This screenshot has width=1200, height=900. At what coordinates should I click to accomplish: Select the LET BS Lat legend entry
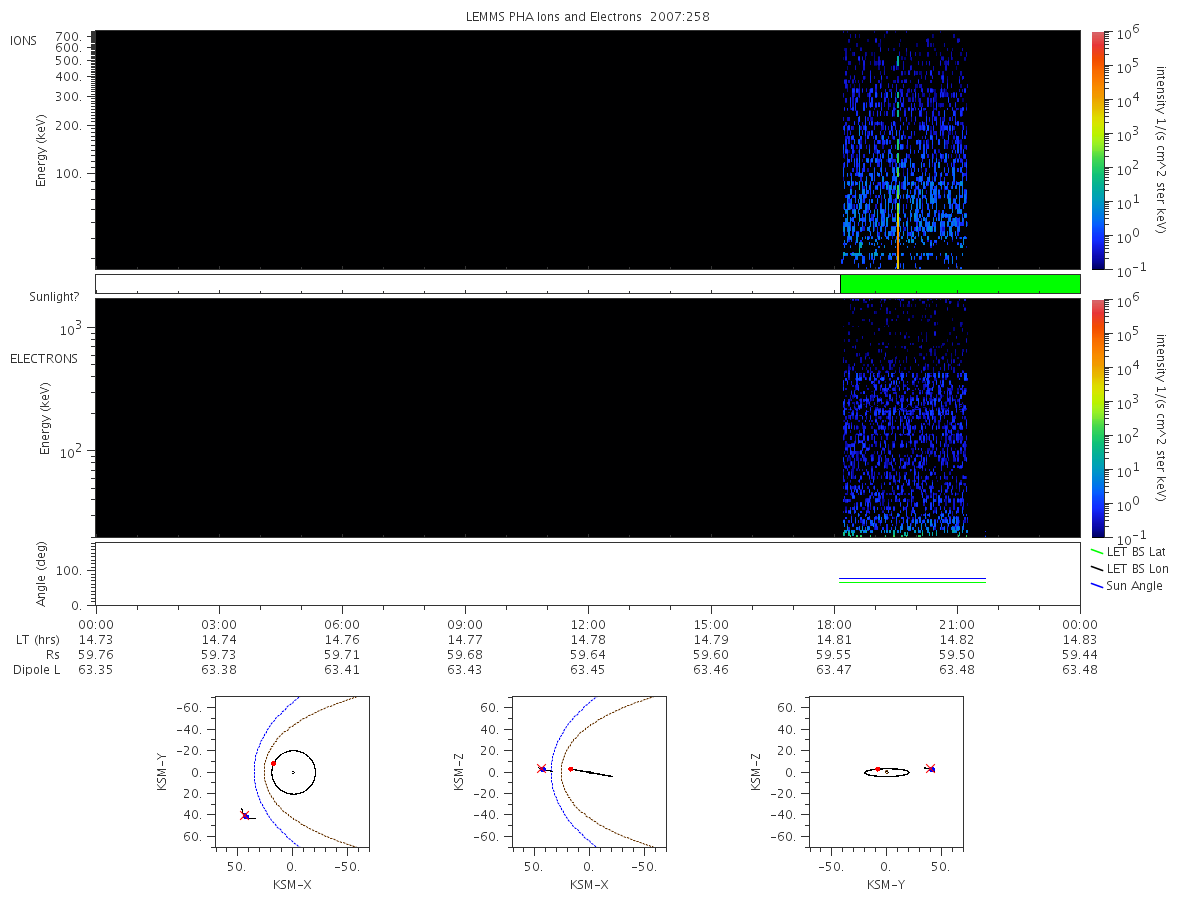pos(1127,551)
